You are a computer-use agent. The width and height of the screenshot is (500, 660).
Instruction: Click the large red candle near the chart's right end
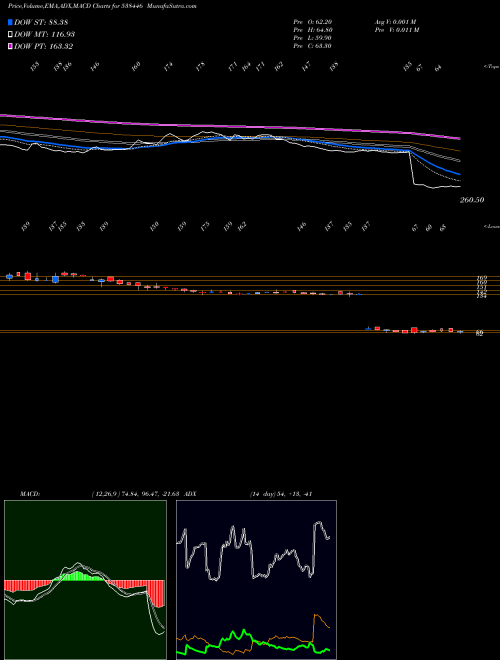pos(414,330)
